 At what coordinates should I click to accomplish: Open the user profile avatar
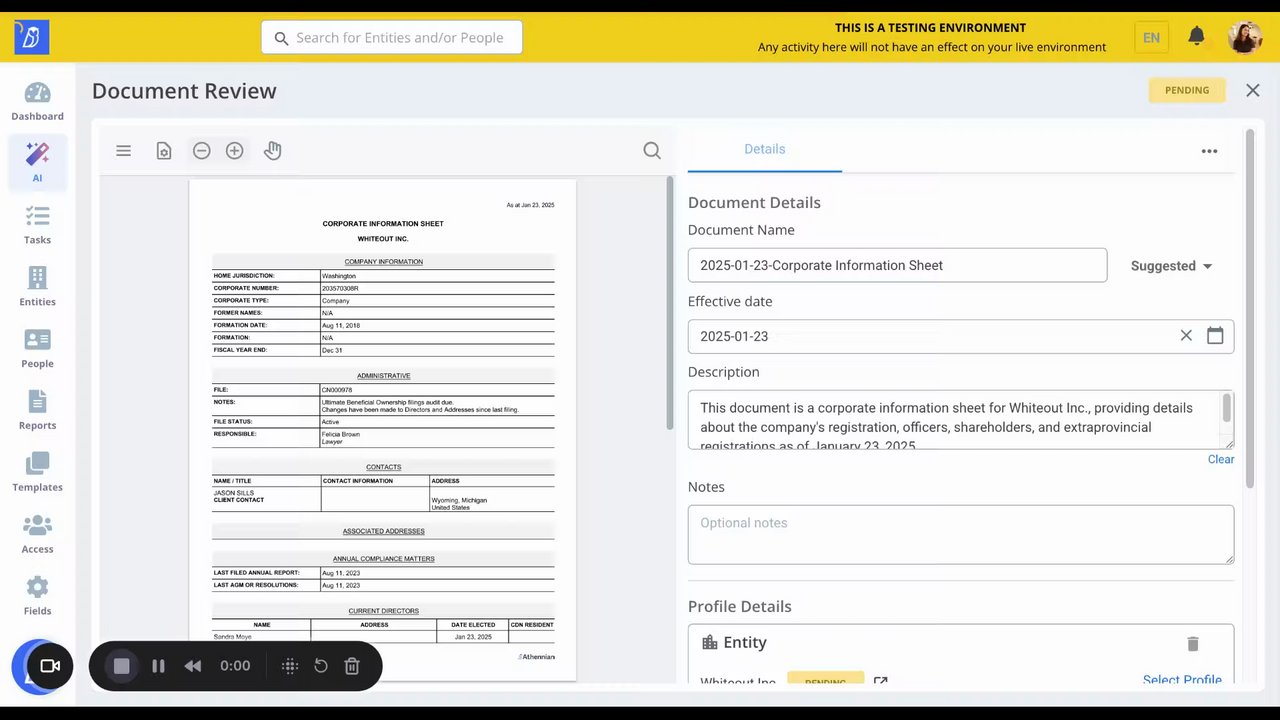tap(1245, 37)
